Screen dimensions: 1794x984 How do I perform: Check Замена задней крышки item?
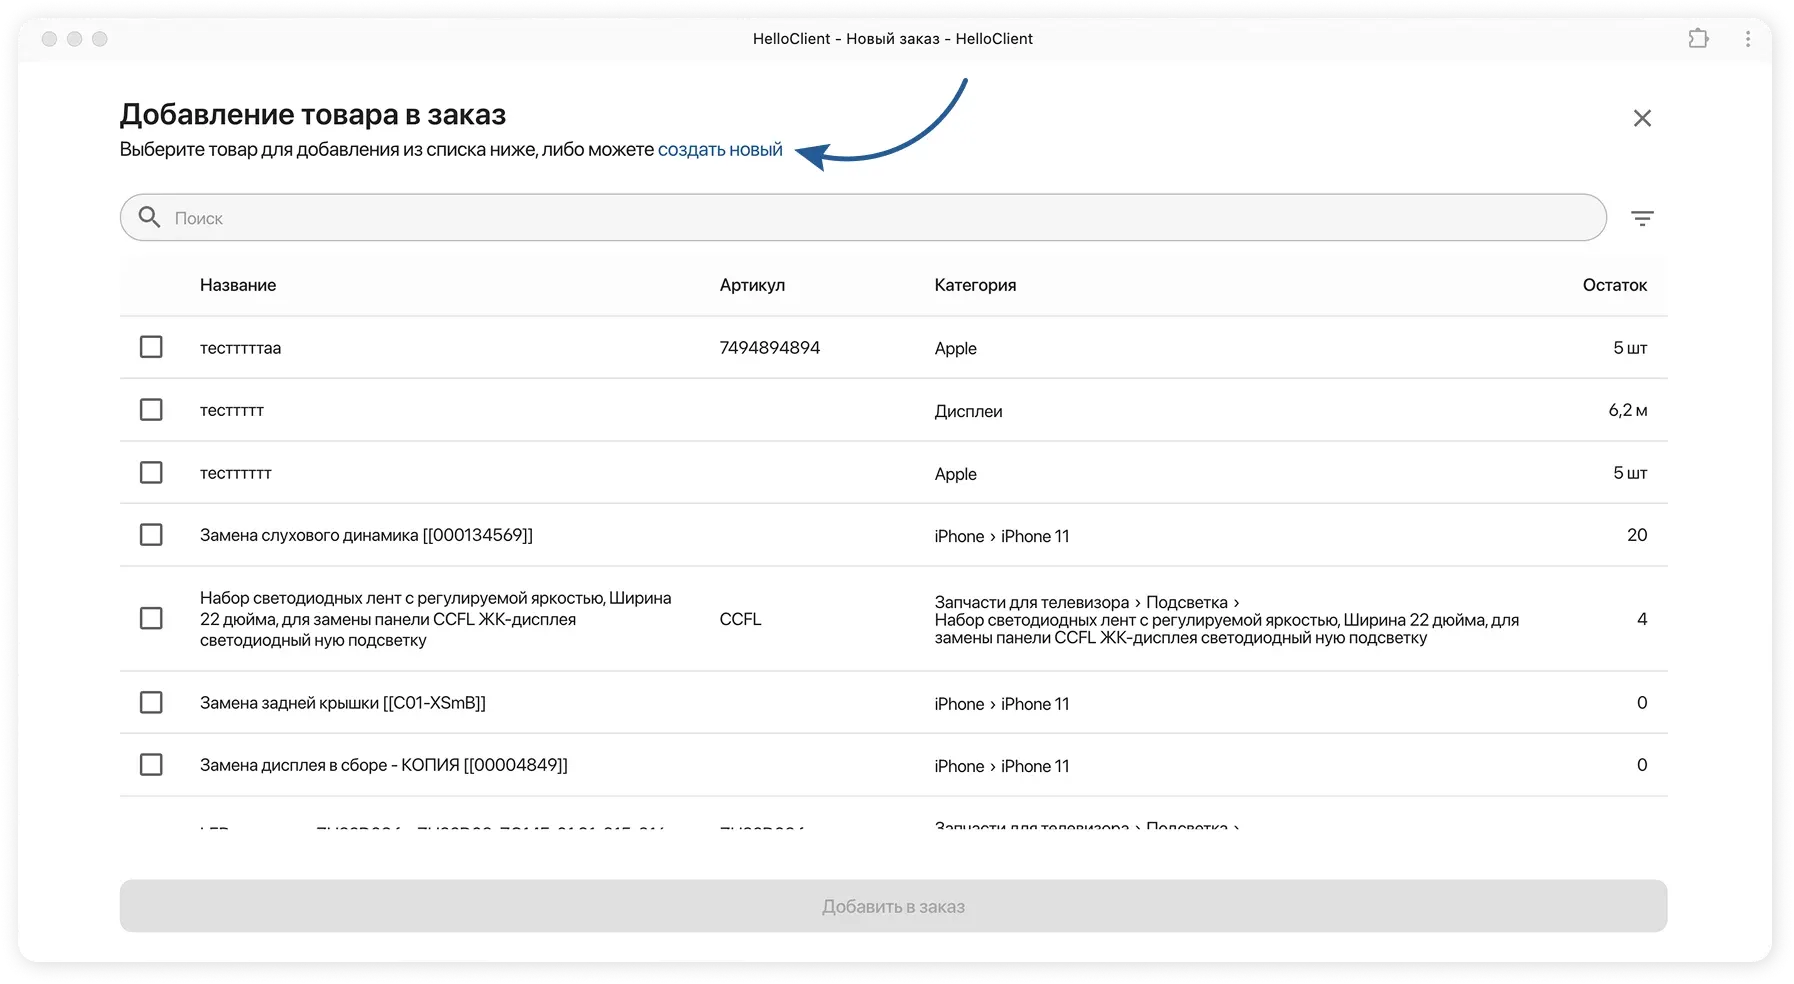tap(151, 703)
